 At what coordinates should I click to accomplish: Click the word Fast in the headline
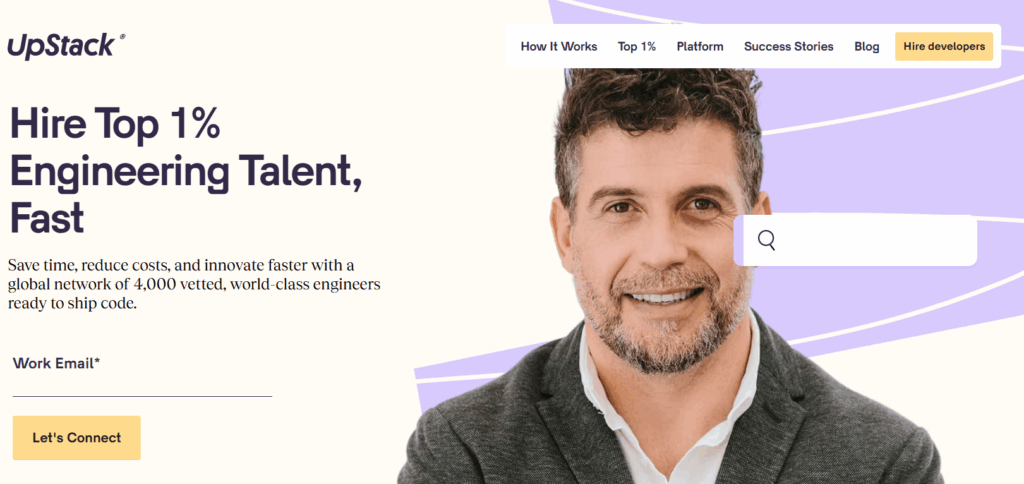pyautogui.click(x=47, y=218)
